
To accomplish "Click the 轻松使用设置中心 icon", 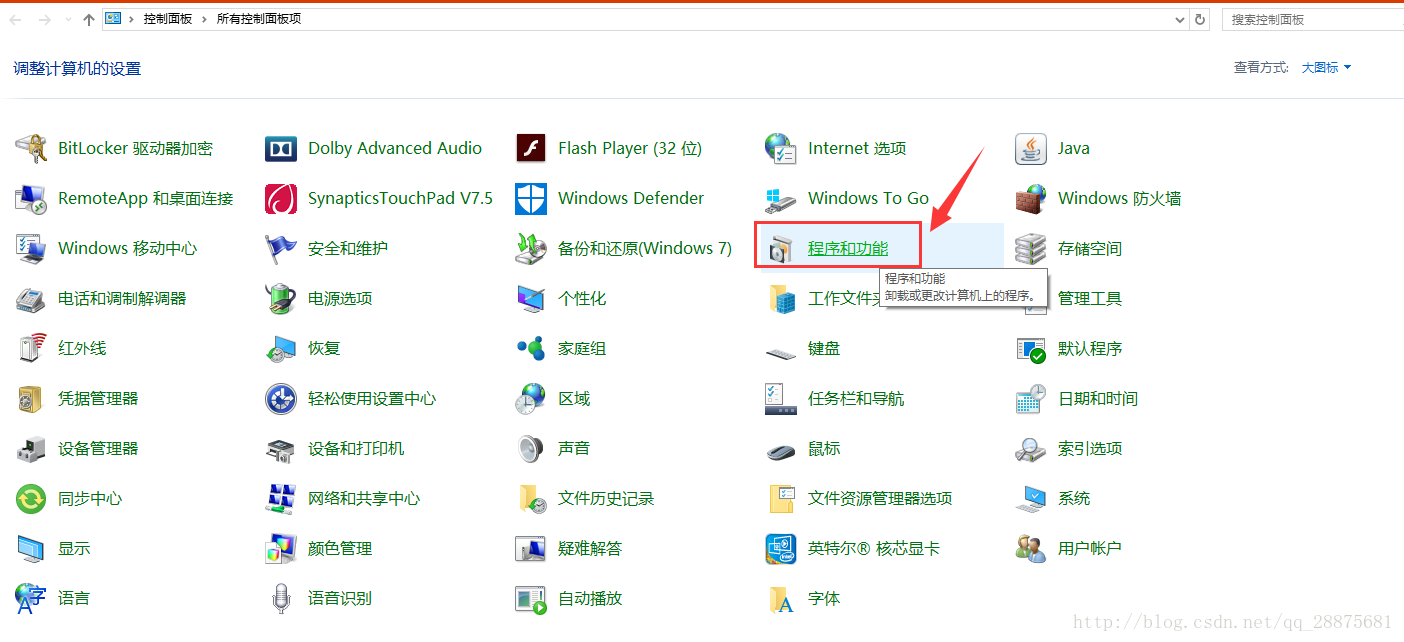I will (x=281, y=398).
